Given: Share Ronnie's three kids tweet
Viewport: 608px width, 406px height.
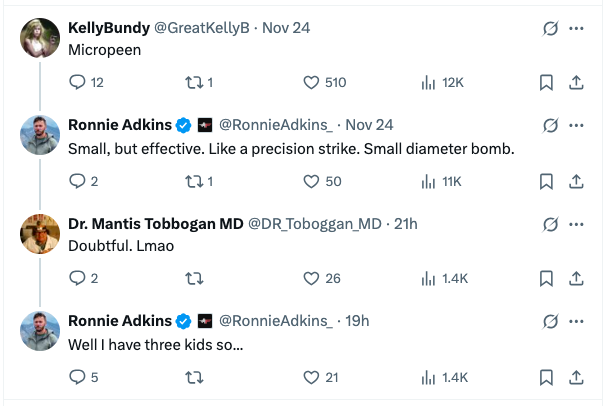Looking at the screenshot, I should click(x=576, y=377).
